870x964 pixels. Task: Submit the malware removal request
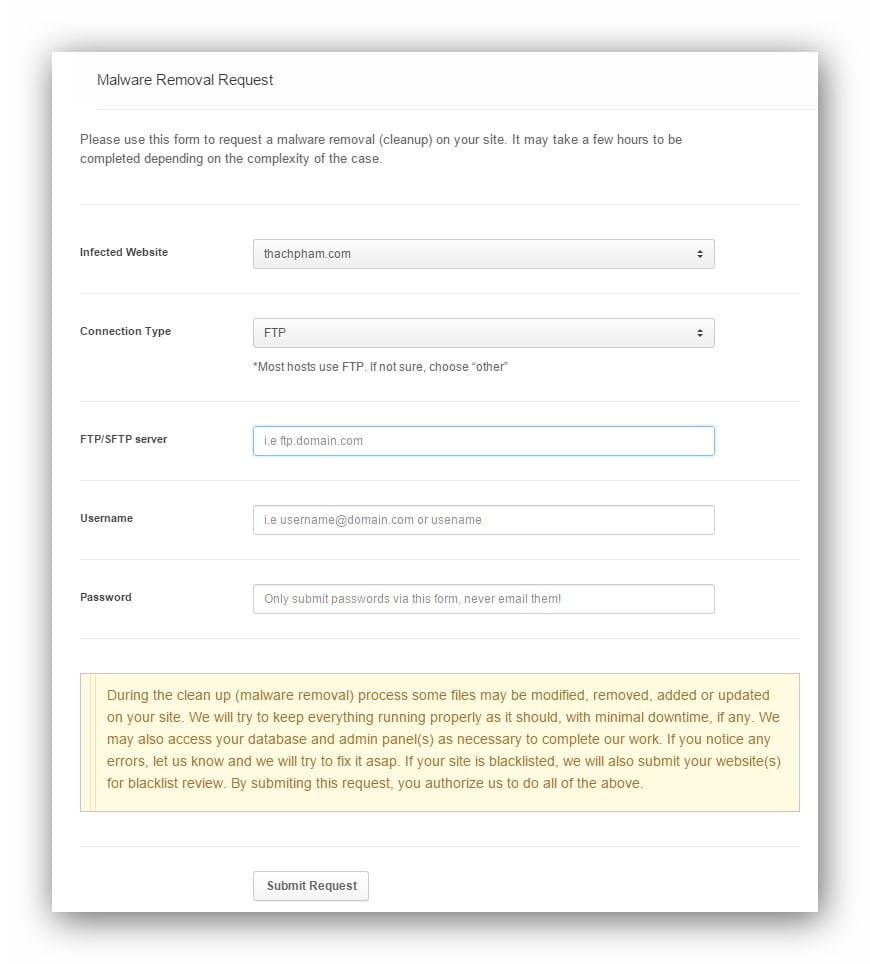click(310, 886)
